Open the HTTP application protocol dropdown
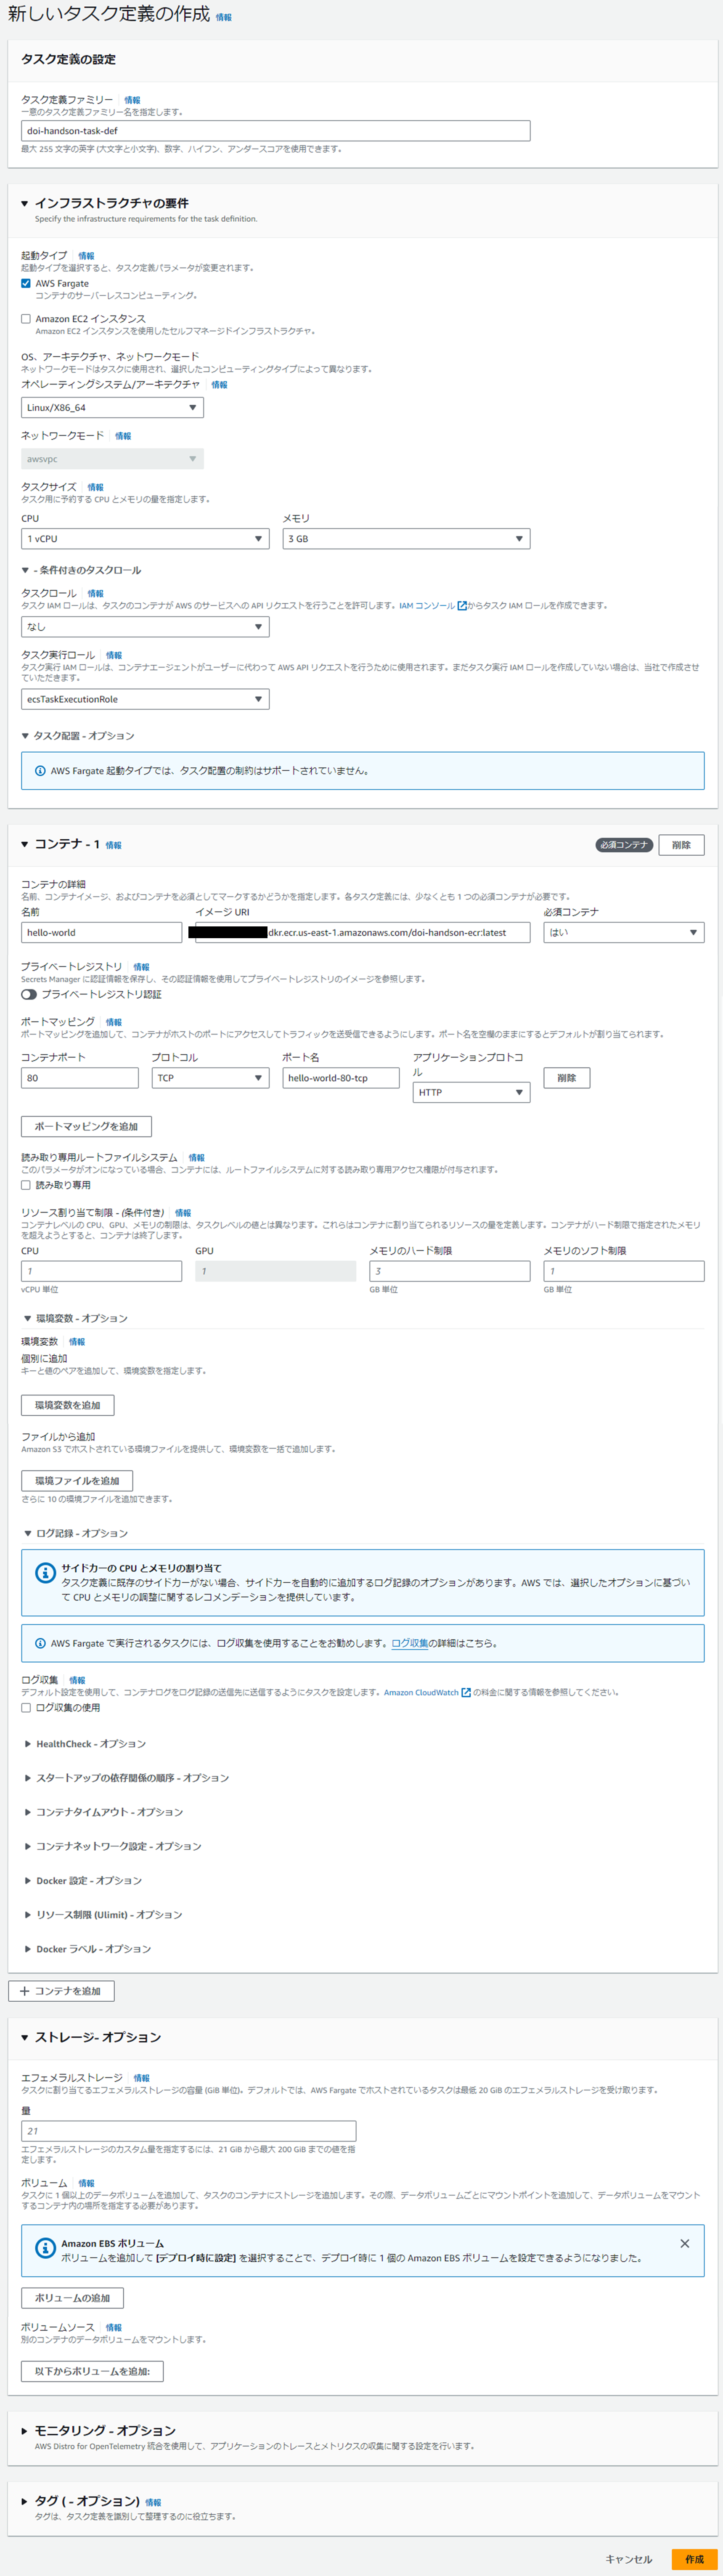This screenshot has height=2576, width=723. 471,1092
